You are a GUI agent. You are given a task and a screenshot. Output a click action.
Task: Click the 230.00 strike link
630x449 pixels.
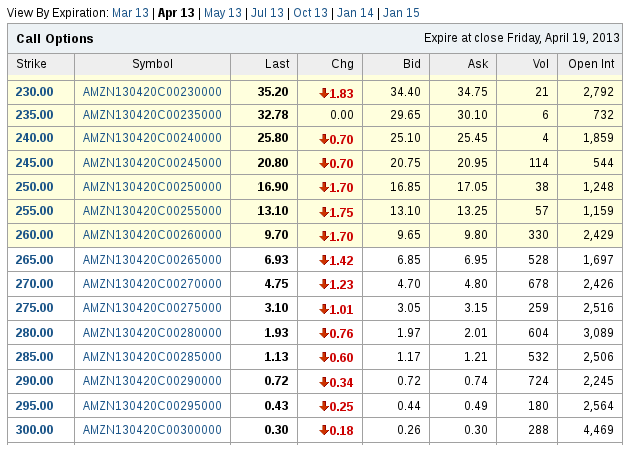coord(34,92)
